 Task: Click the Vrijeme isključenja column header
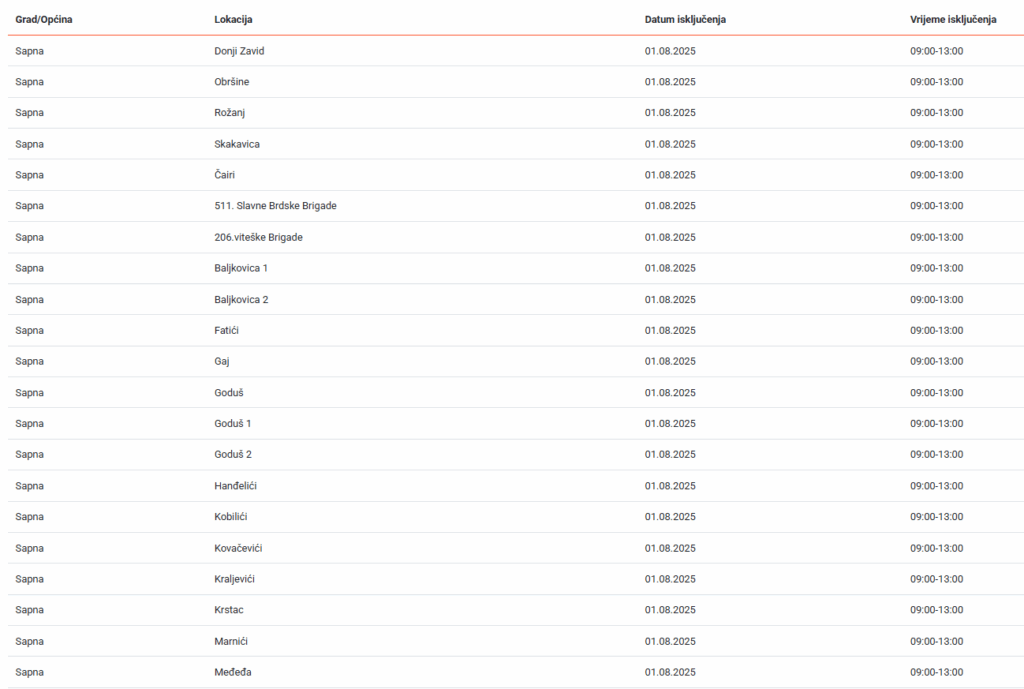pos(946,20)
